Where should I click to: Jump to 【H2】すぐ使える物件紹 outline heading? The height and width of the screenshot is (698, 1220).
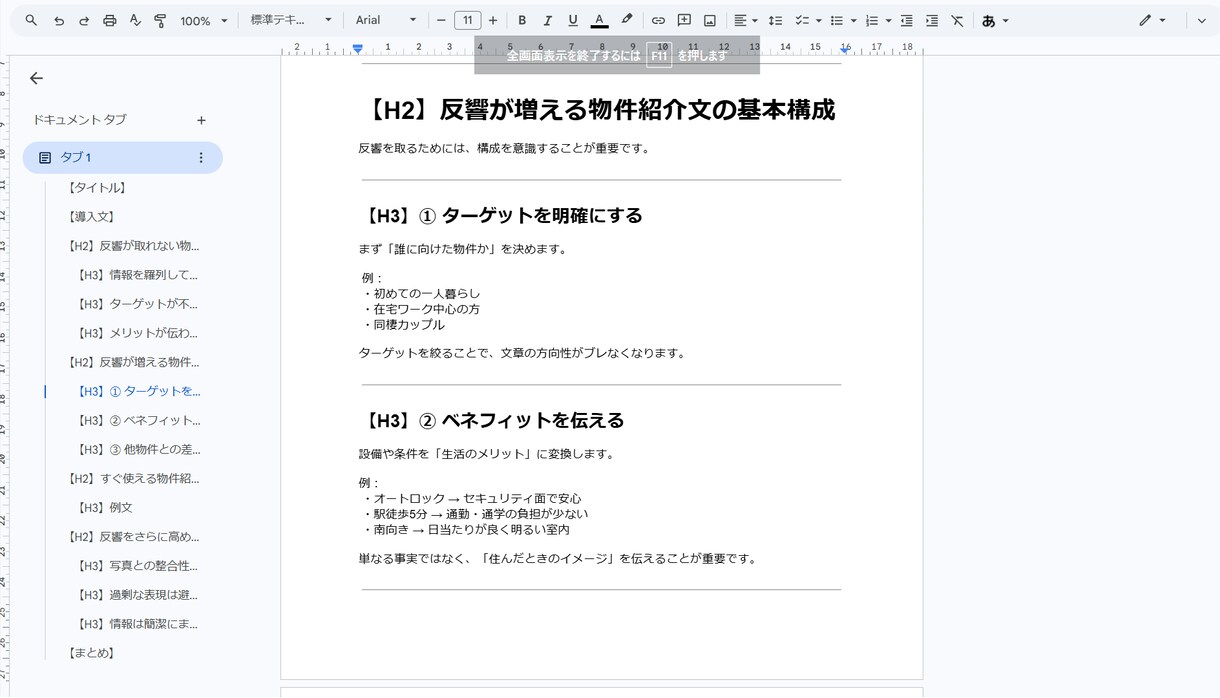[x=133, y=478]
